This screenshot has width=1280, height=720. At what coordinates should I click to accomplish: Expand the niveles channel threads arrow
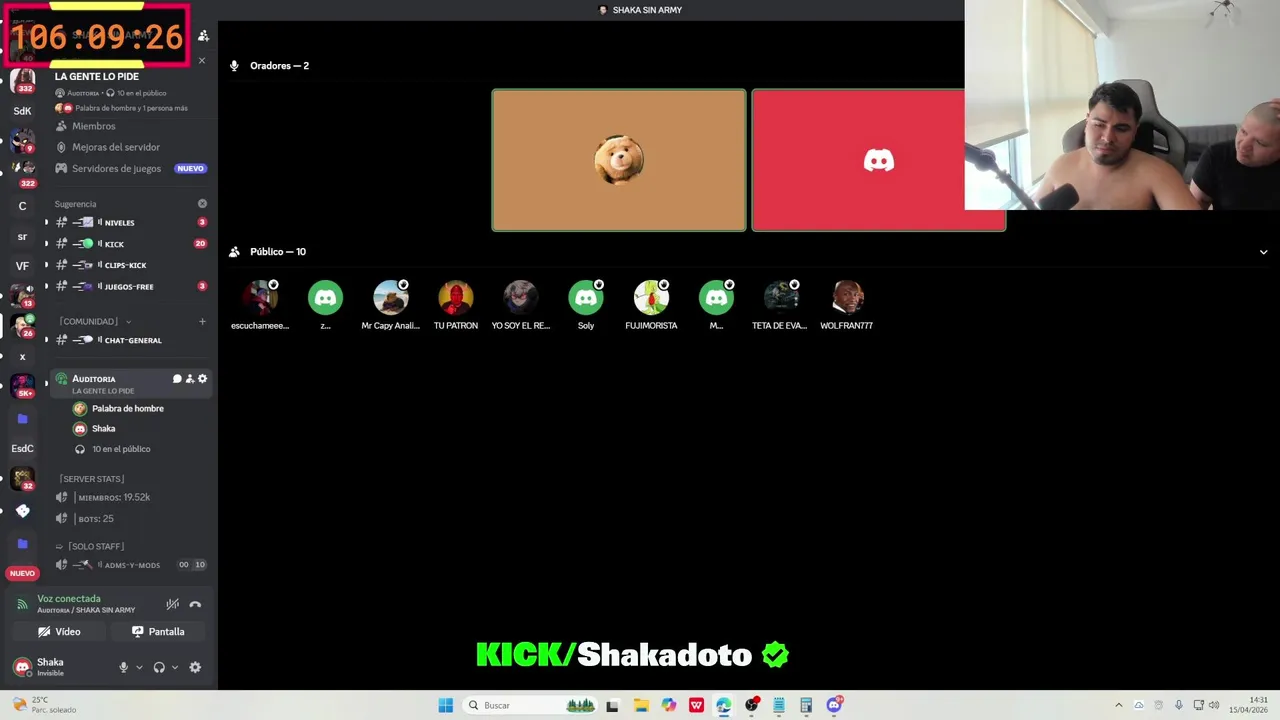[x=46, y=223]
